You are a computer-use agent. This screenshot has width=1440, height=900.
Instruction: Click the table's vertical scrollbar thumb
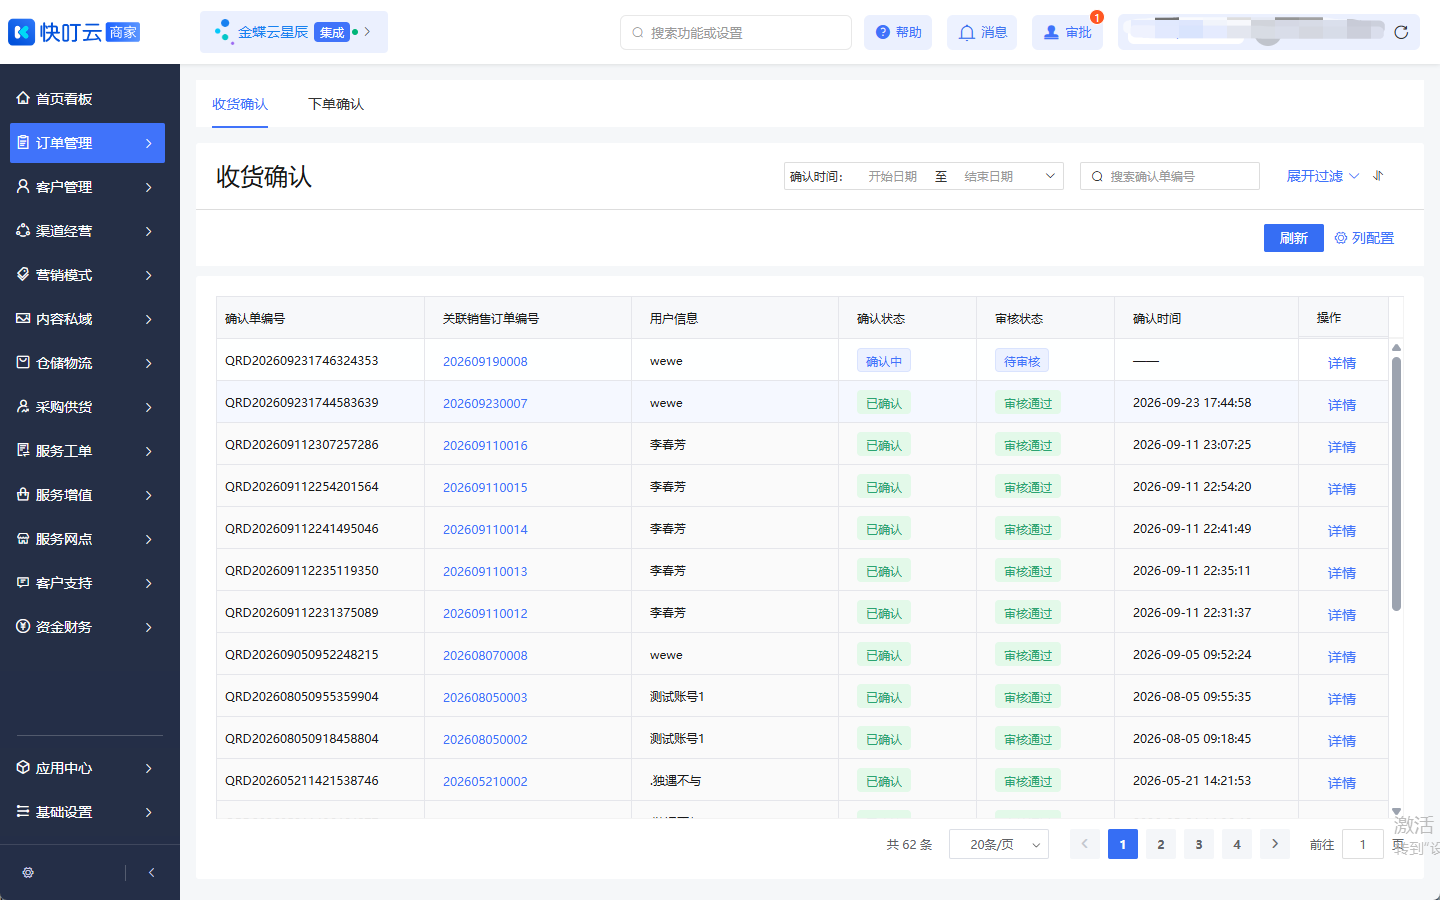[x=1396, y=483]
